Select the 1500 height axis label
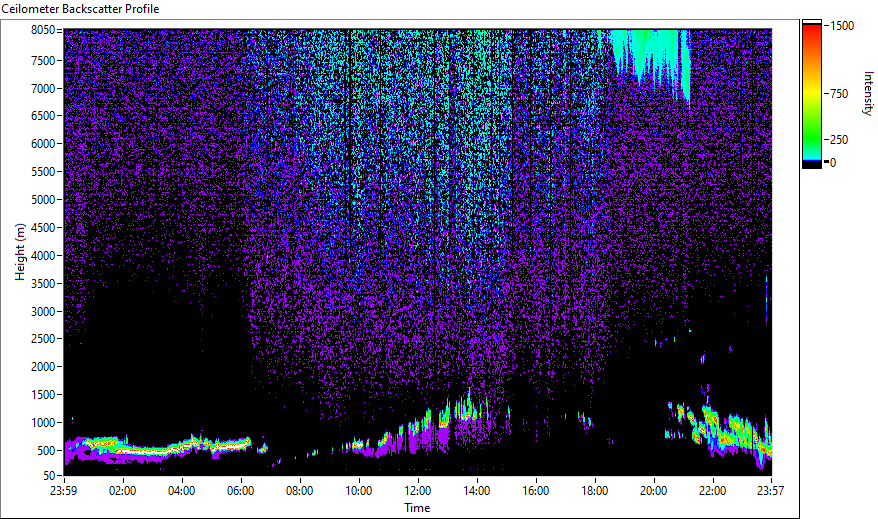The width and height of the screenshot is (878, 519). coord(43,395)
